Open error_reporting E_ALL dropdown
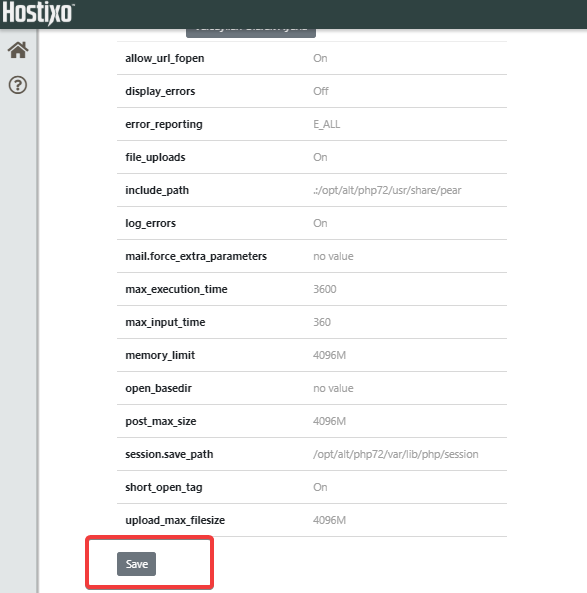Screen dimensions: 587x593 [326, 124]
